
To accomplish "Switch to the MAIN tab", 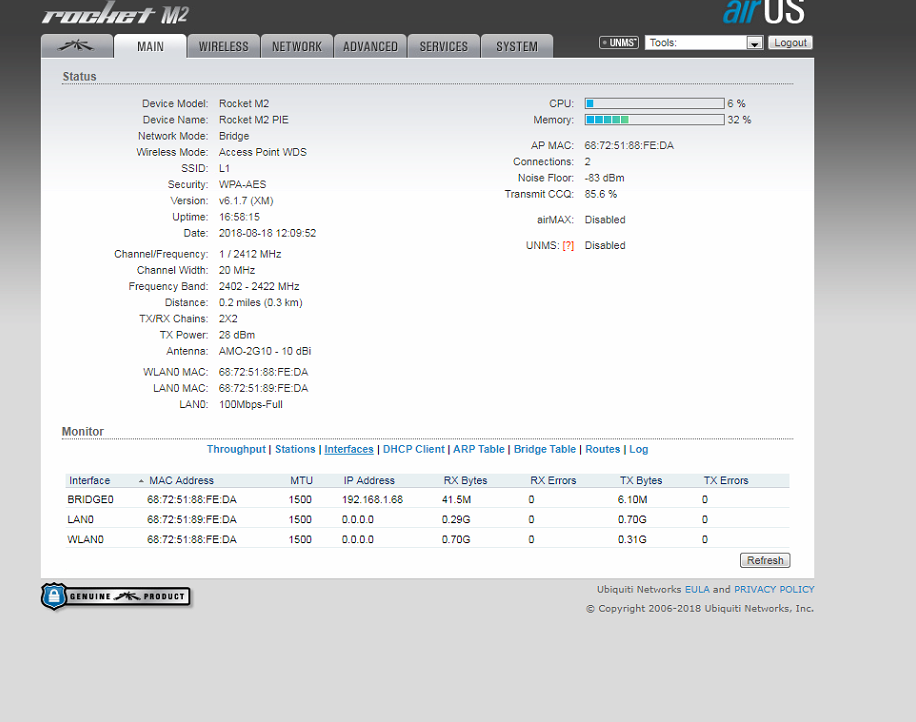I will click(150, 46).
